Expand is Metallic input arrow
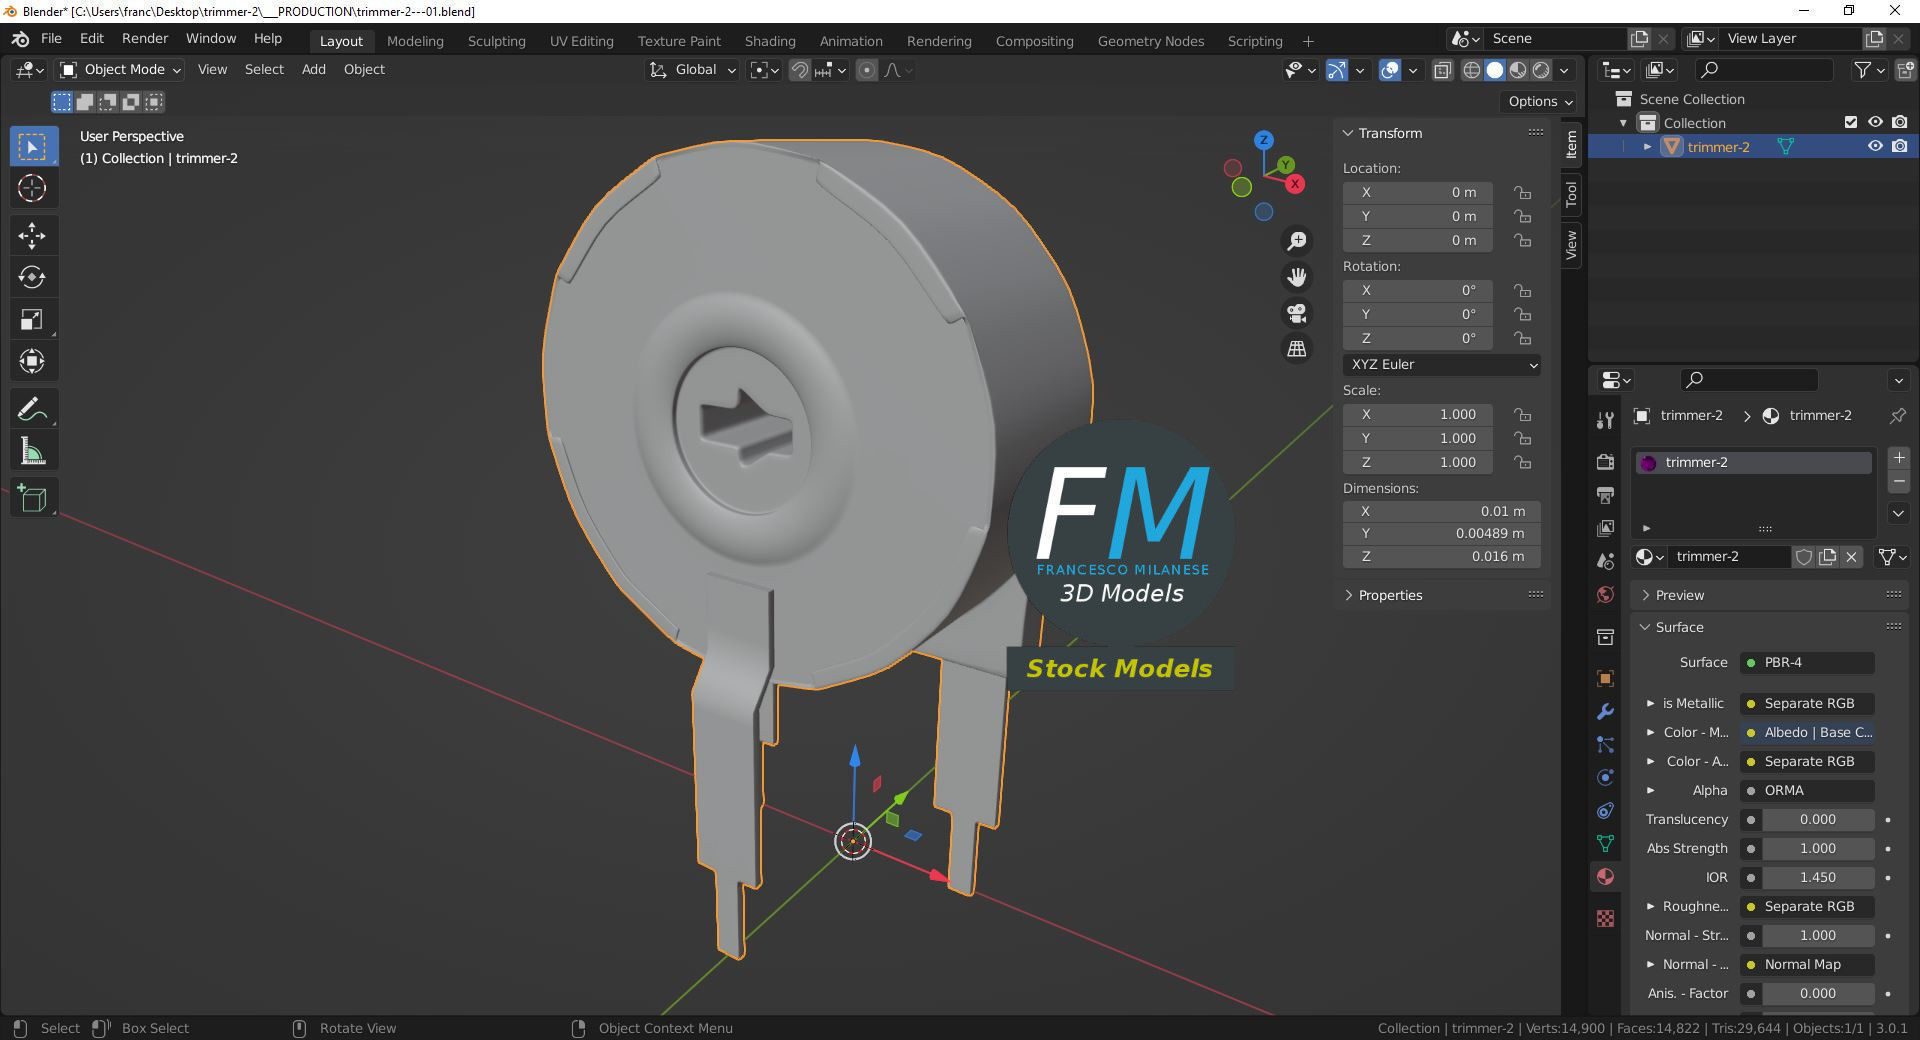This screenshot has width=1920, height=1040. click(x=1651, y=703)
